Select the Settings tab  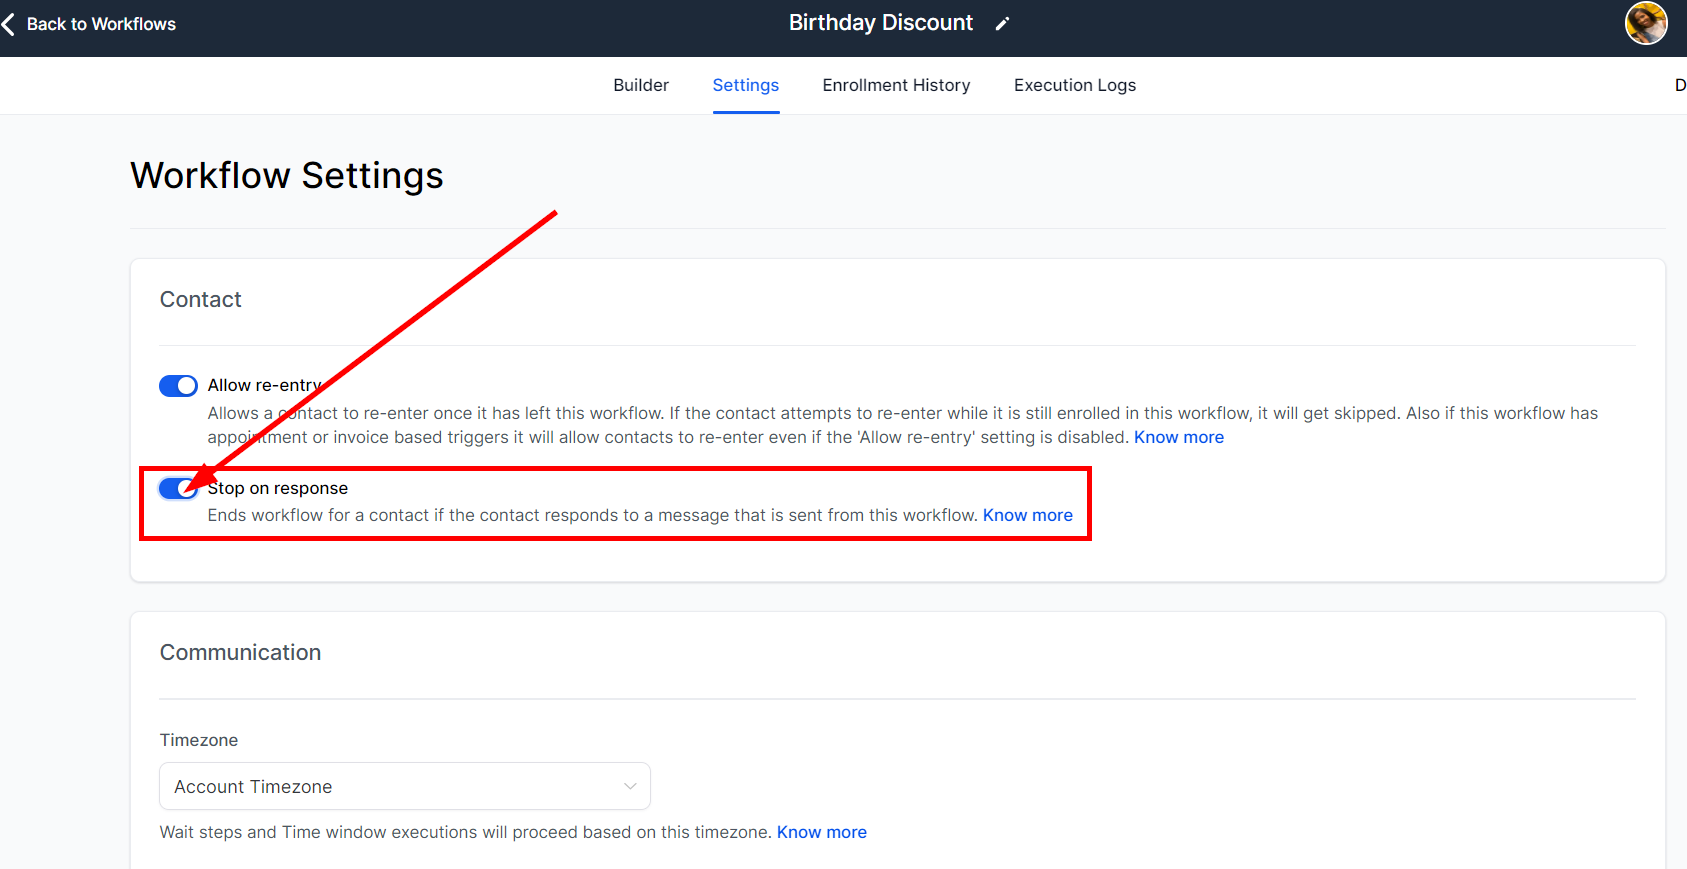click(x=745, y=85)
